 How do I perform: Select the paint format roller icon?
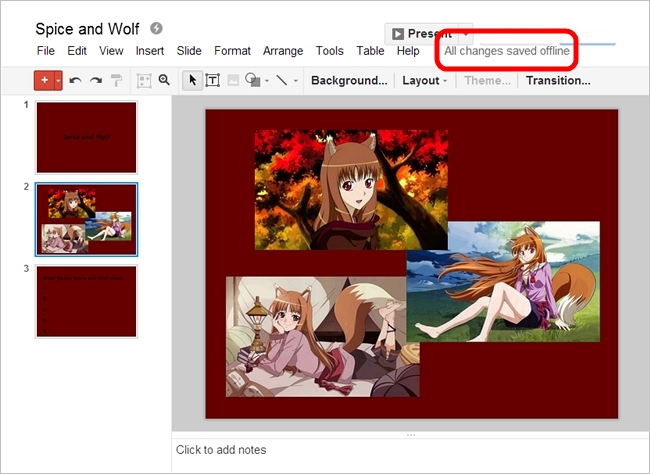[x=116, y=80]
